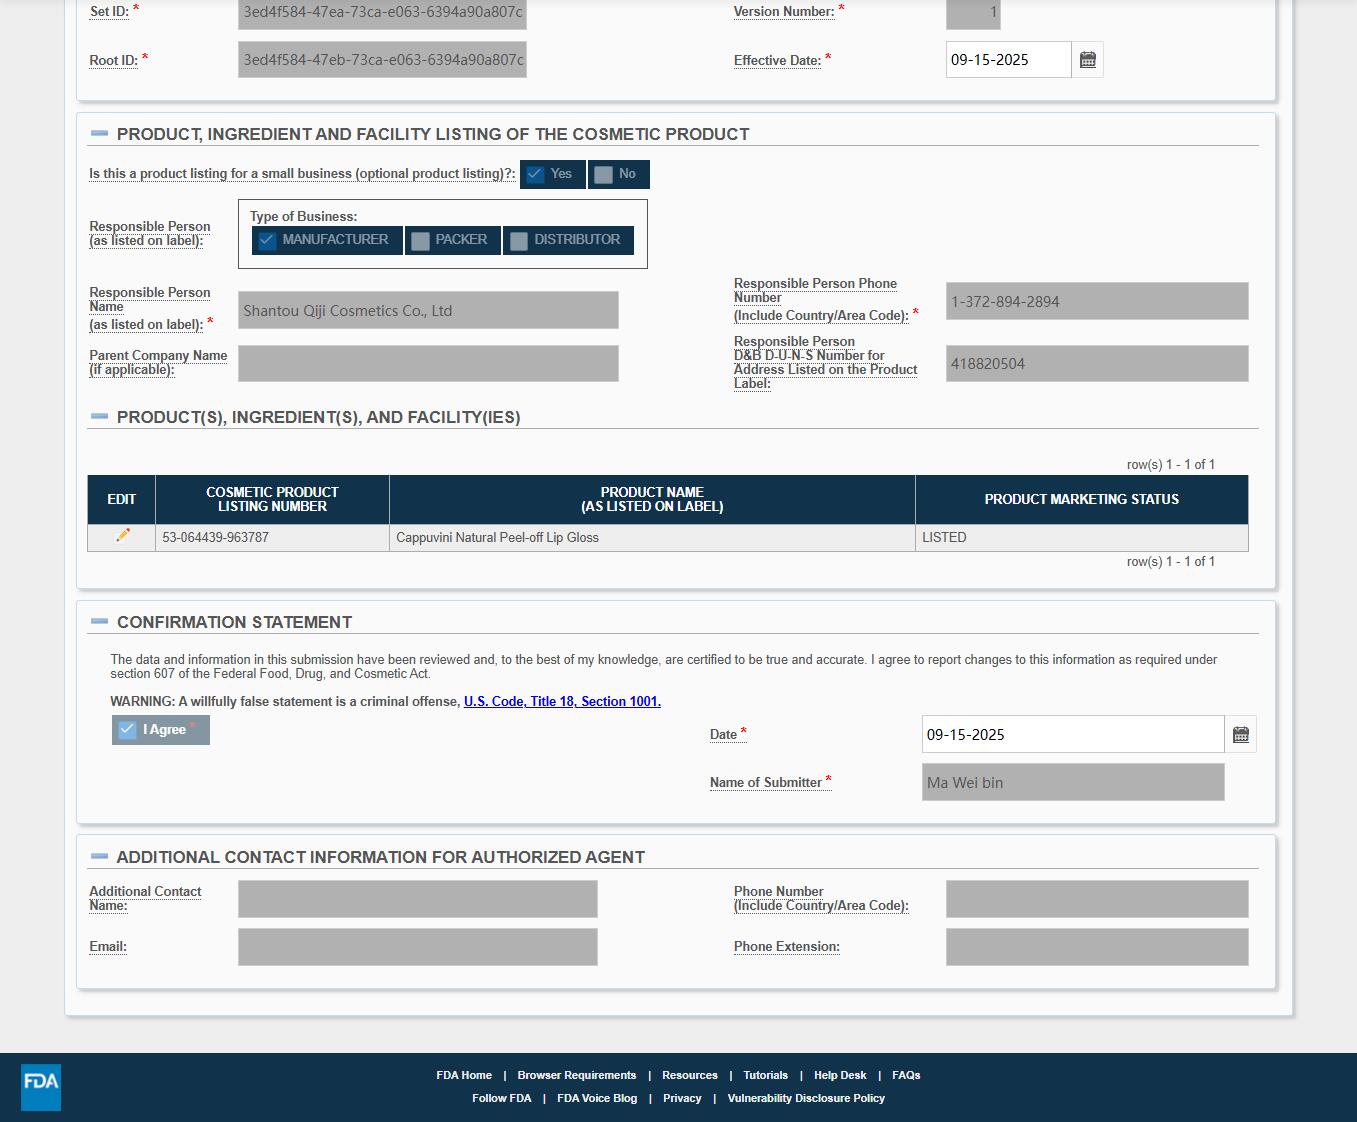Open U.S. Code Title 18 Section 1001 link

[x=562, y=702]
